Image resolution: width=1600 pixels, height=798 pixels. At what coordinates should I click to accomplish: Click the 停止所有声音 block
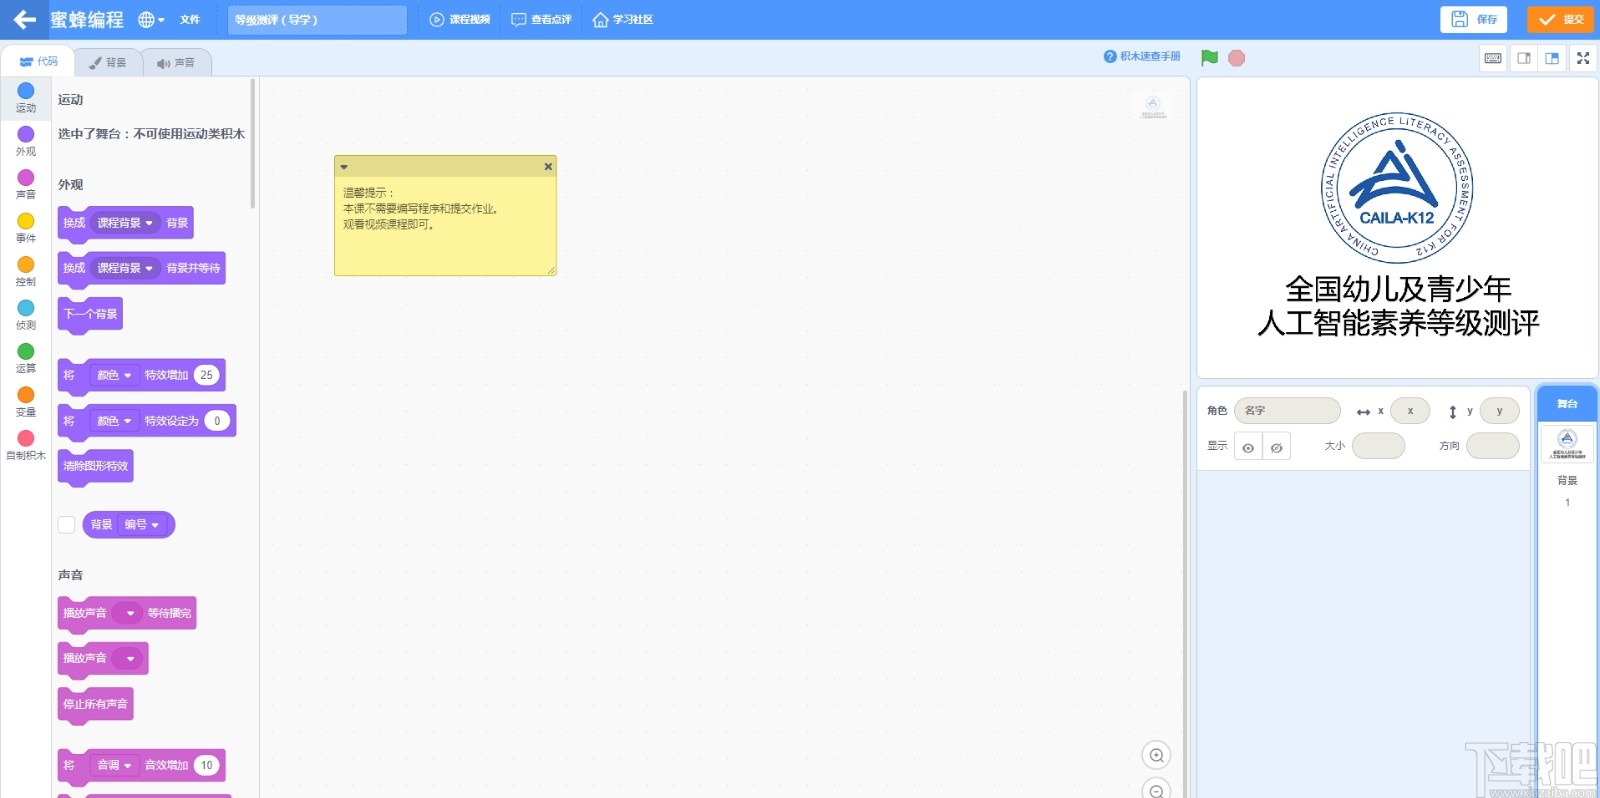(96, 704)
